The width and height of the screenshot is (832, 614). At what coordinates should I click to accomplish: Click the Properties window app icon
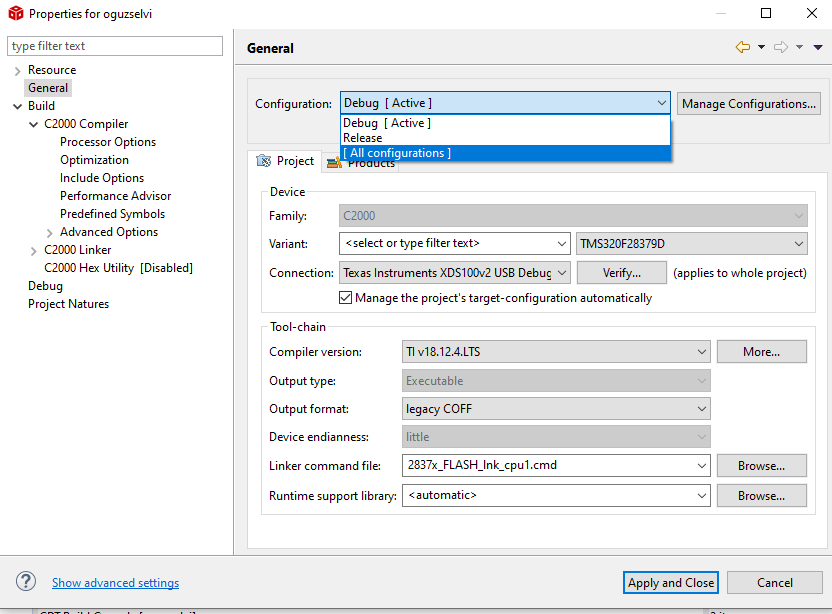(15, 14)
